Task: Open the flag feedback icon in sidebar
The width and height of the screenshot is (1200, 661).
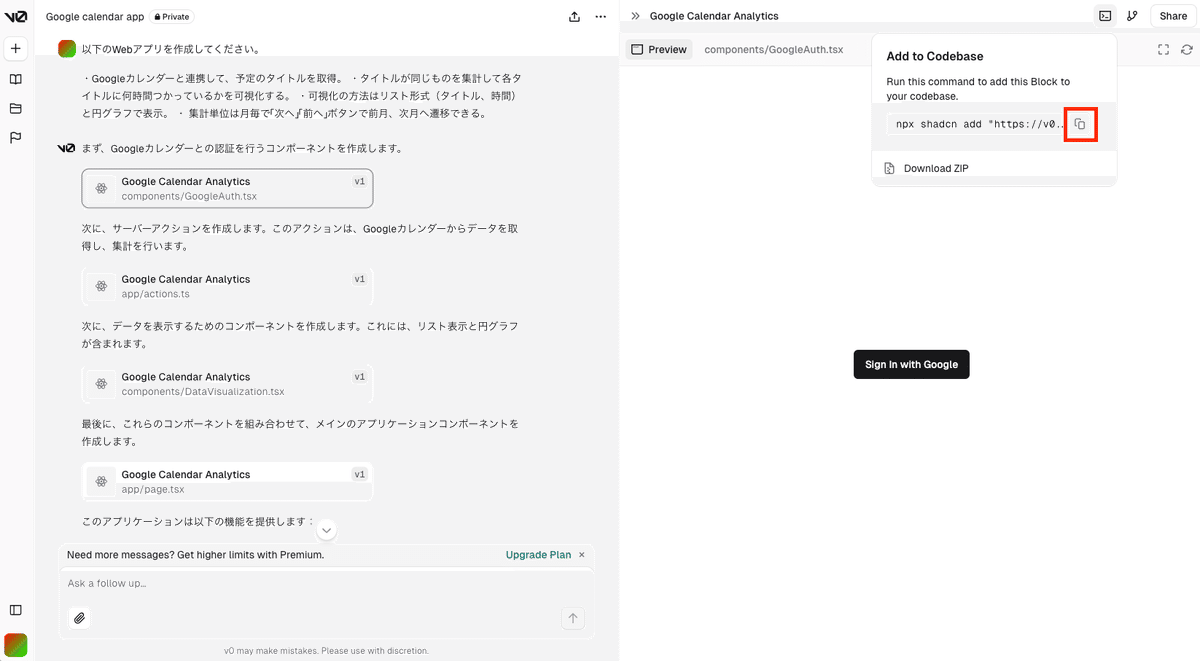Action: tap(15, 138)
